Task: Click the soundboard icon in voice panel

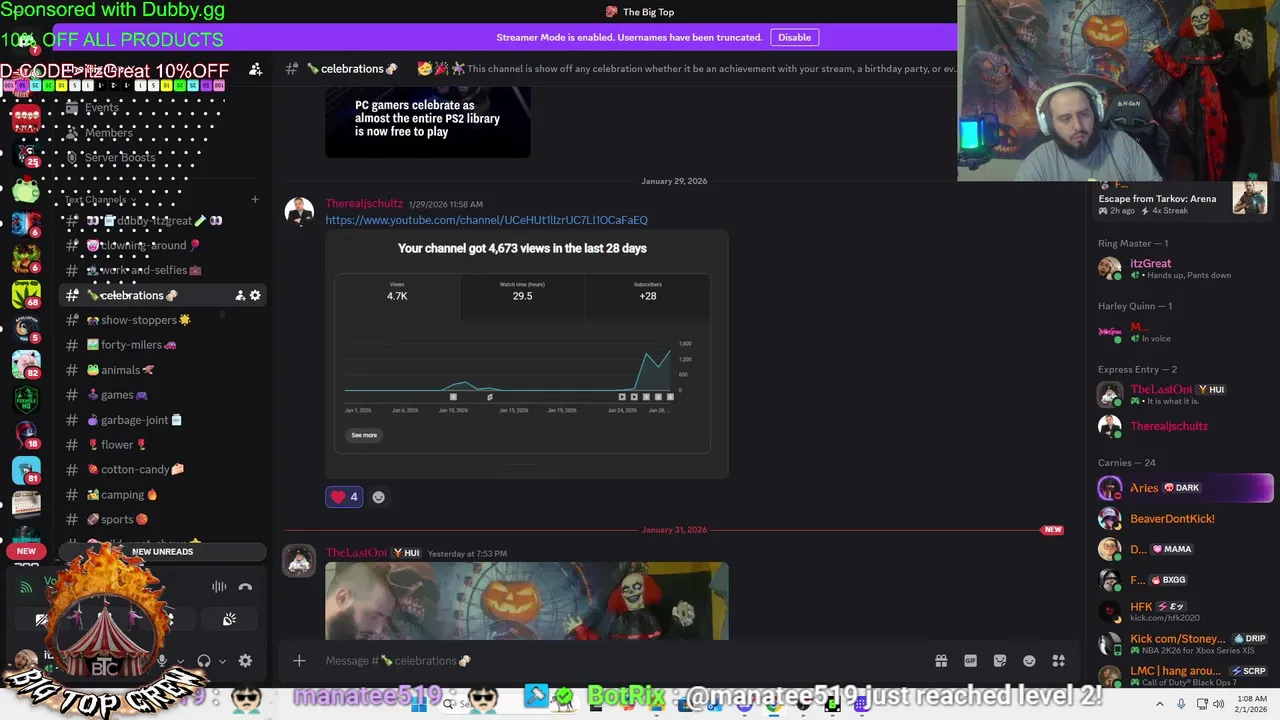Action: tap(229, 620)
